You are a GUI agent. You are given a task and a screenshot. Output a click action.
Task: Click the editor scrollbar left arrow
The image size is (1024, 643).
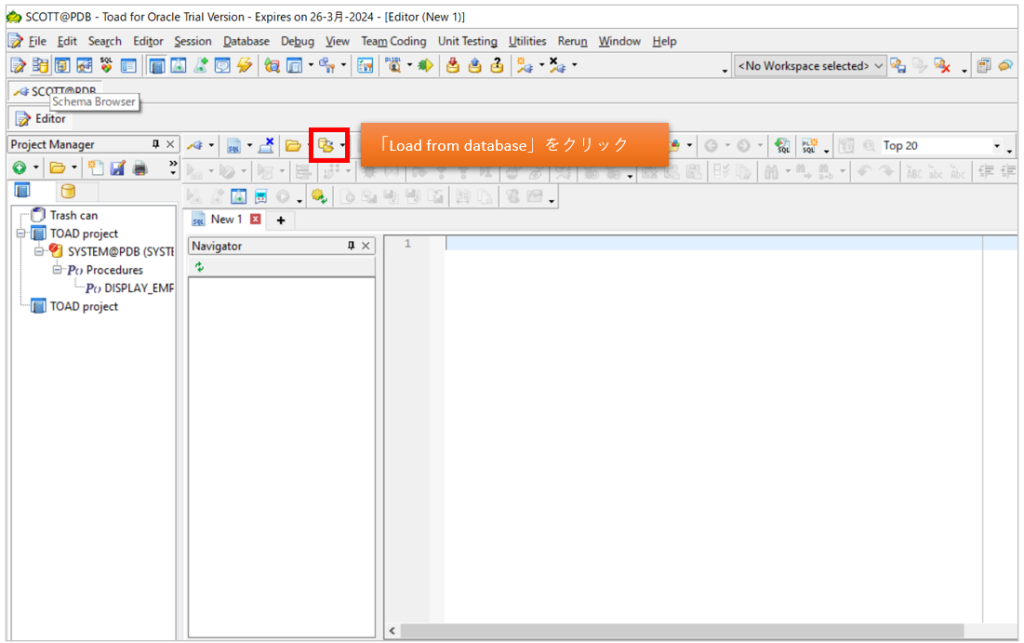(x=392, y=631)
